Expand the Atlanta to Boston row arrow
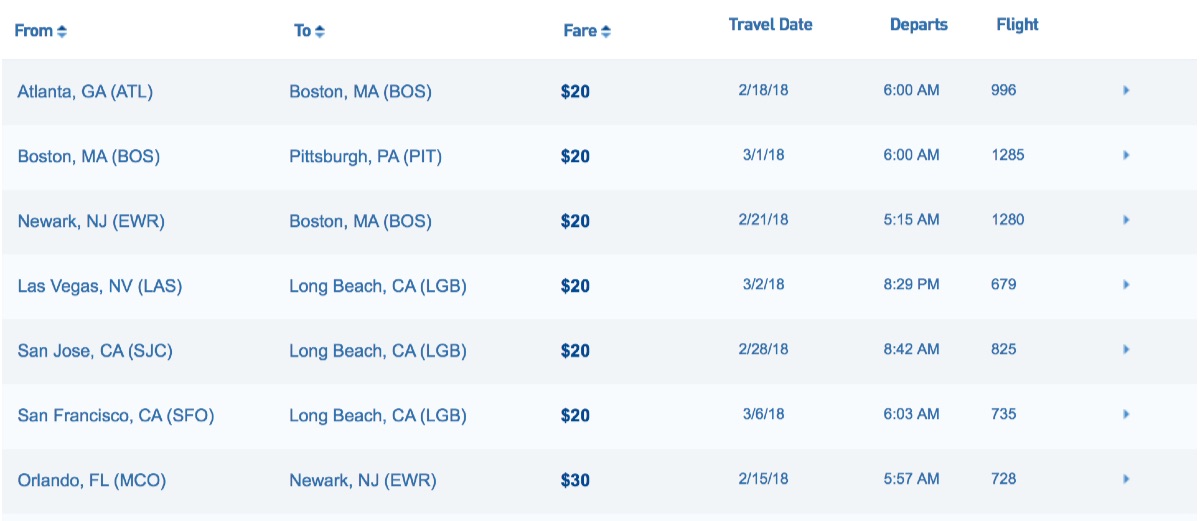The height and width of the screenshot is (521, 1200). 1126,90
